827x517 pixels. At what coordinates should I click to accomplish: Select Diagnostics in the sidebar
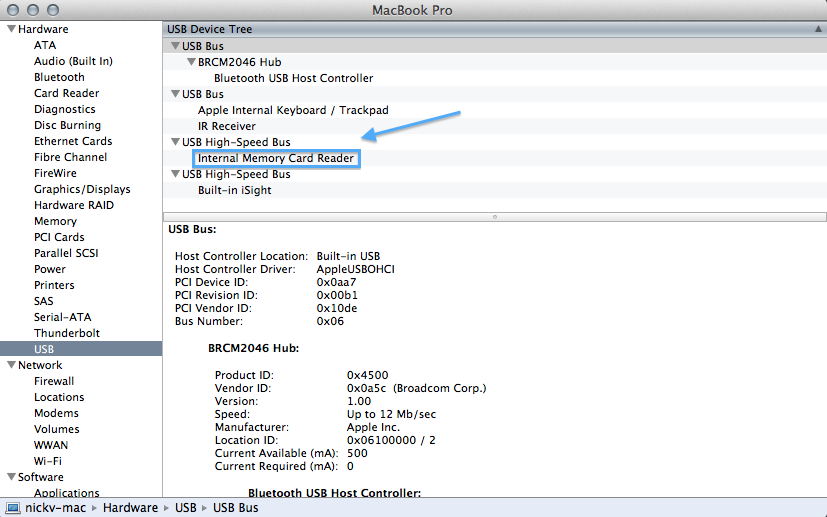pos(65,109)
